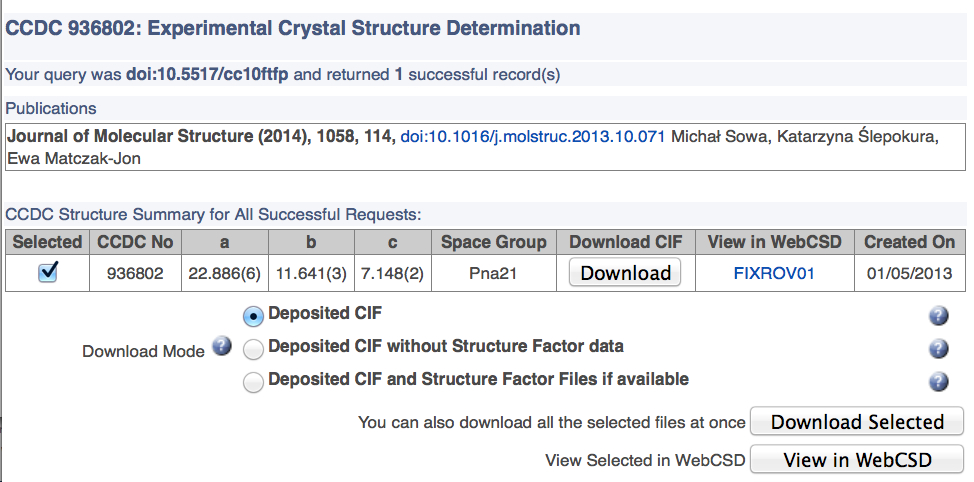Click the CCDC No column header
The height and width of the screenshot is (482, 974).
[135, 242]
